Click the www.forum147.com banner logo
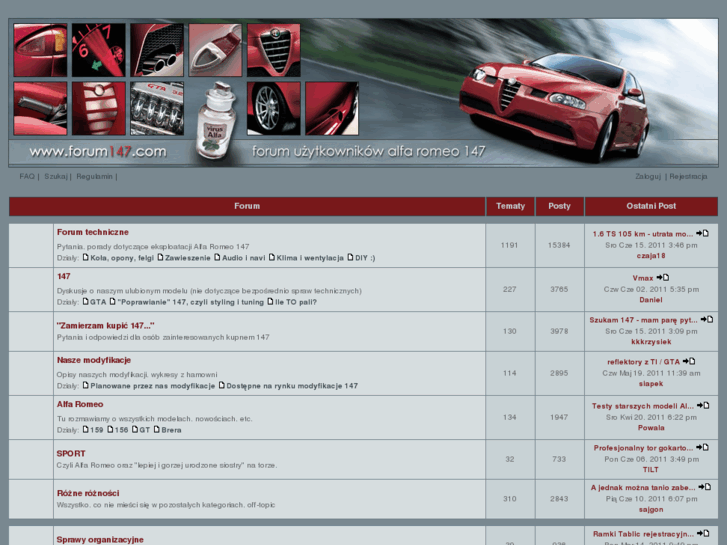 pyautogui.click(x=97, y=152)
